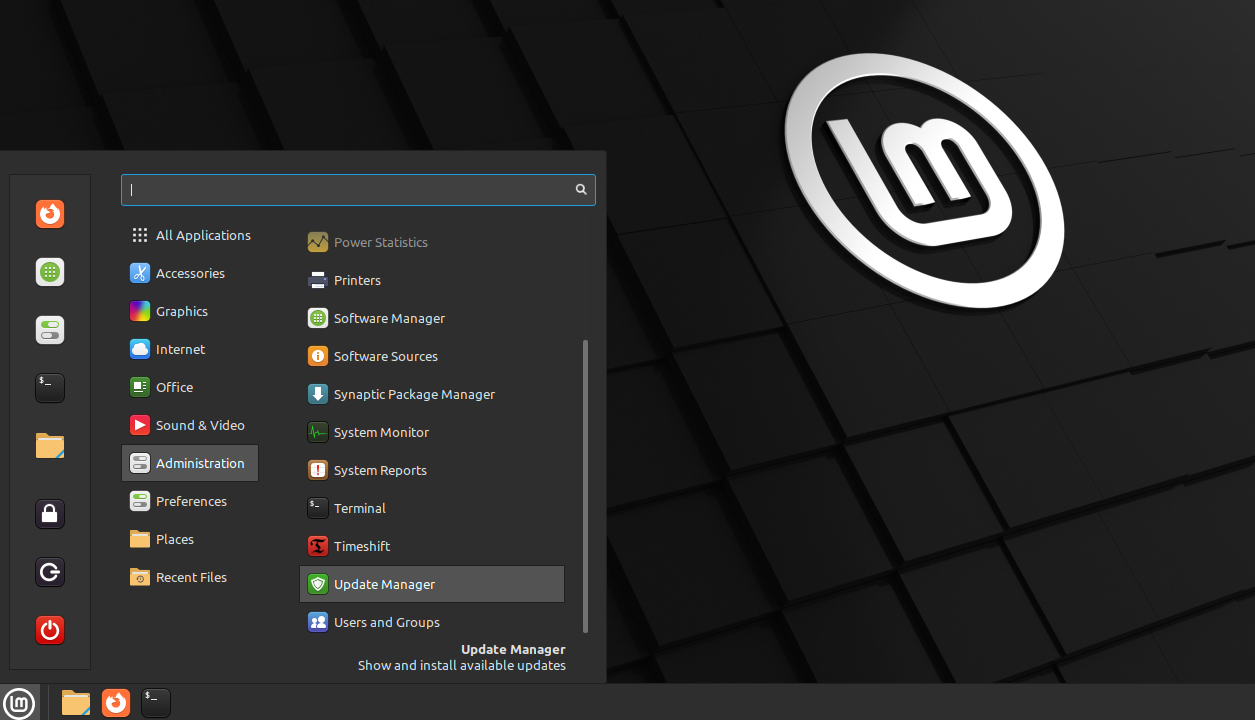
Task: Open the Office category
Action: point(190,387)
